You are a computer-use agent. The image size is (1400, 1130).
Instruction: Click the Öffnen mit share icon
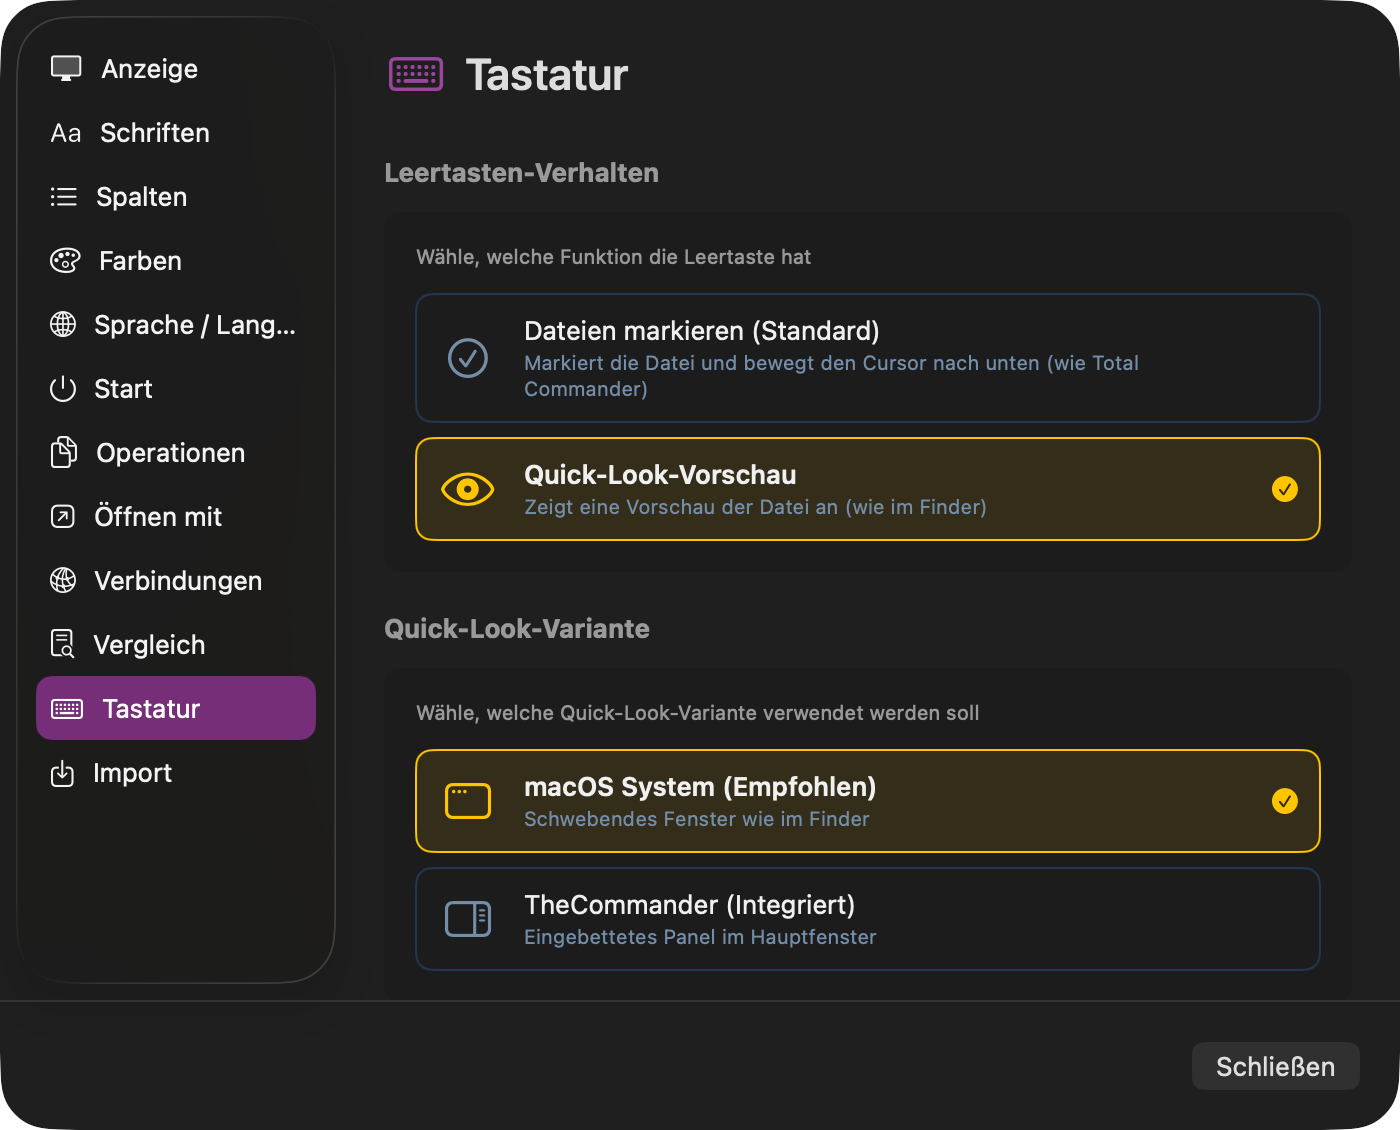tap(63, 516)
